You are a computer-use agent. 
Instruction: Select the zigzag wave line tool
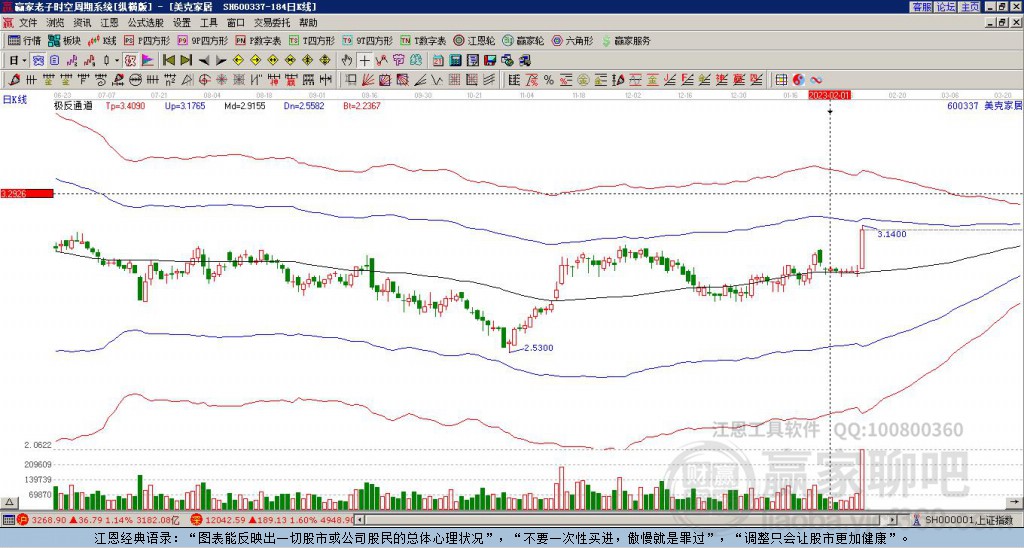[x=436, y=80]
